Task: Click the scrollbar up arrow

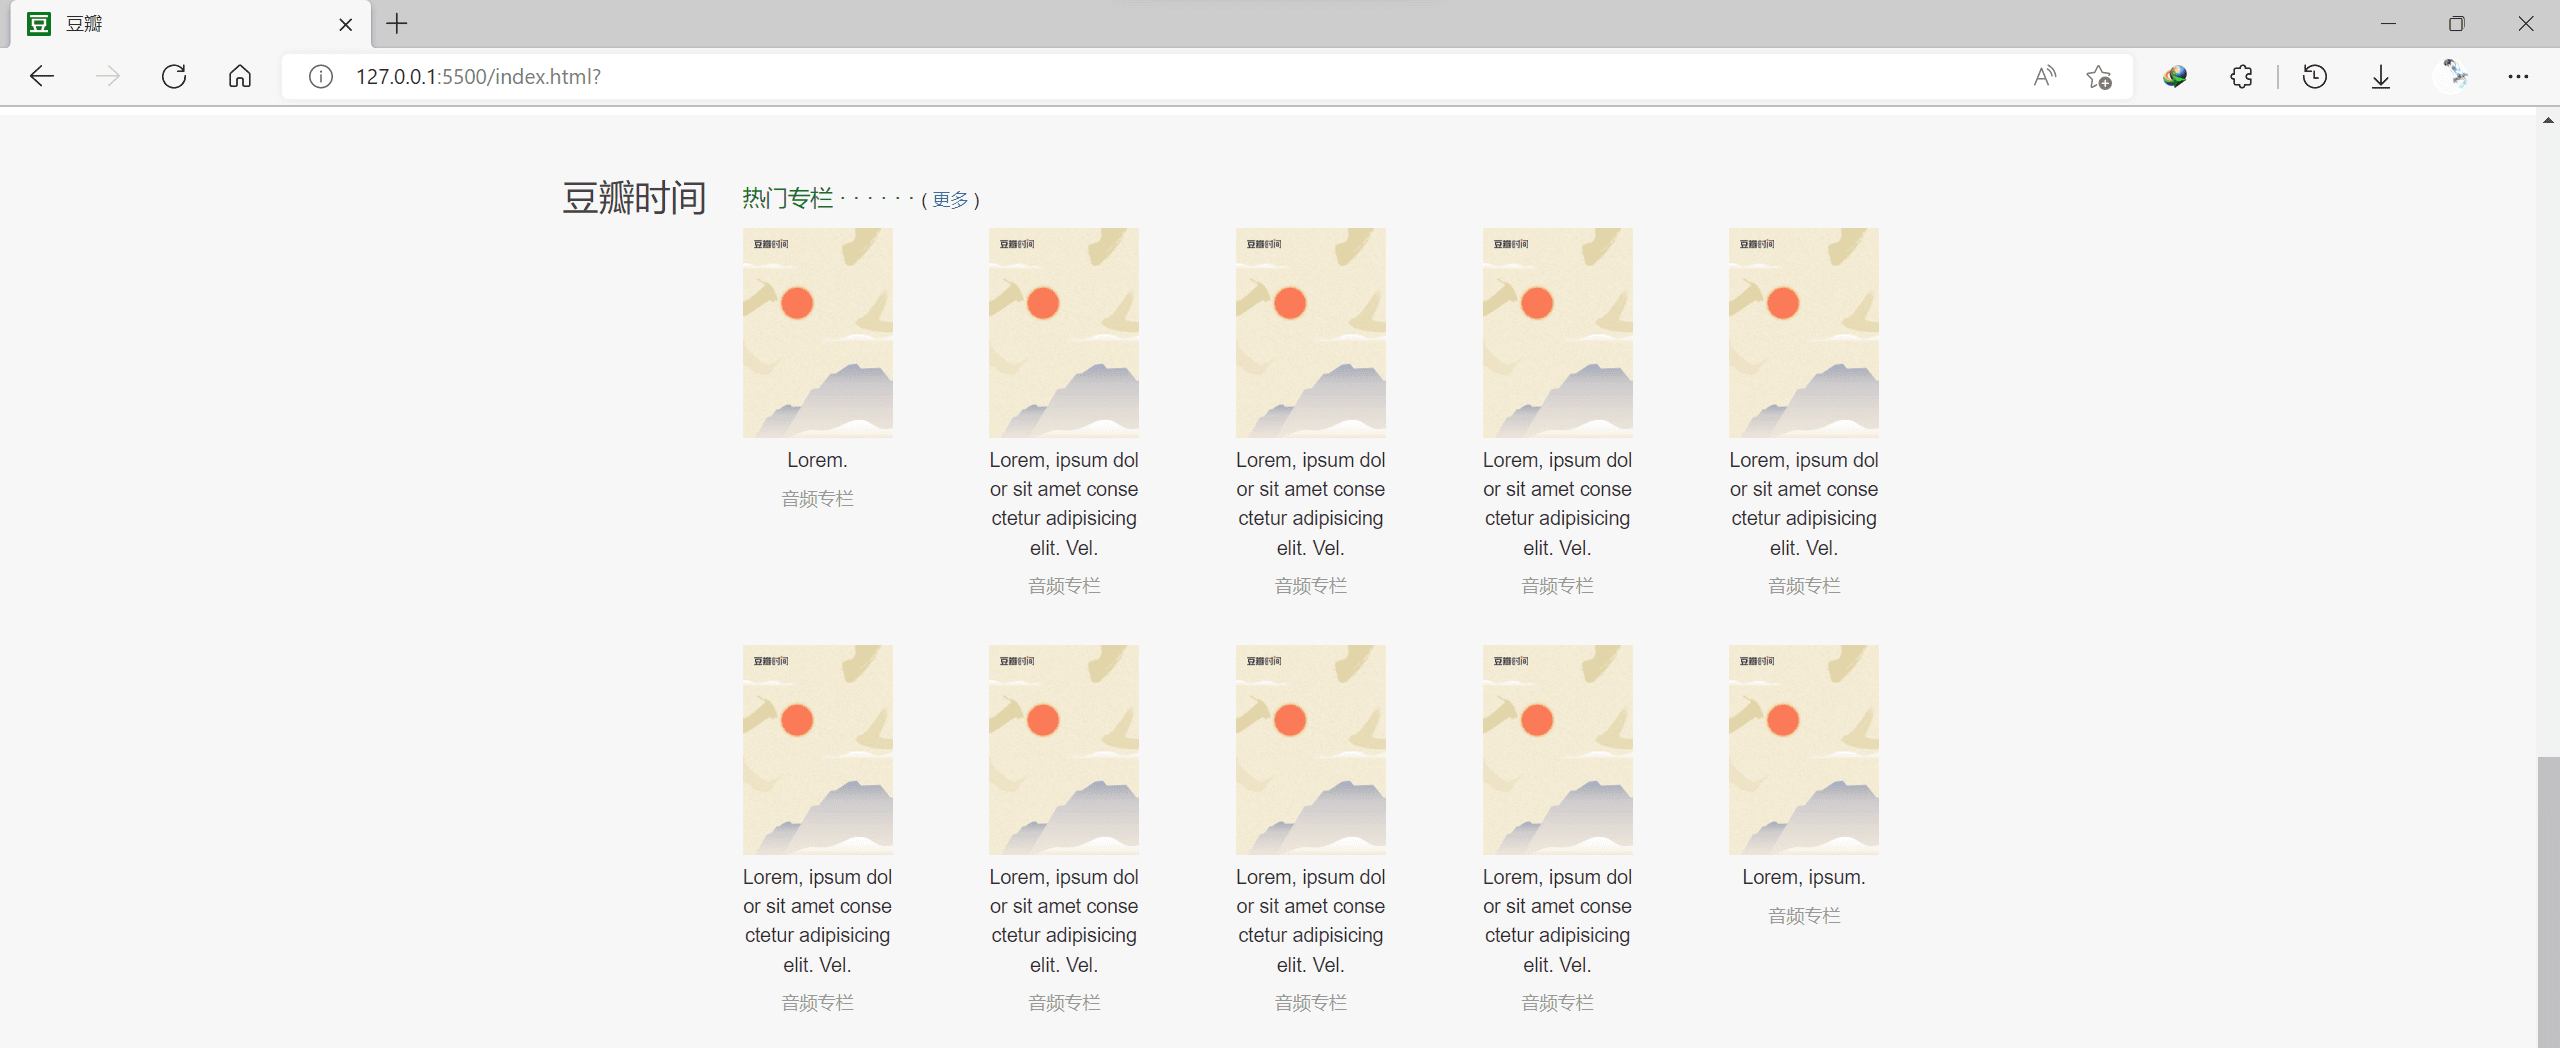Action: (2548, 121)
